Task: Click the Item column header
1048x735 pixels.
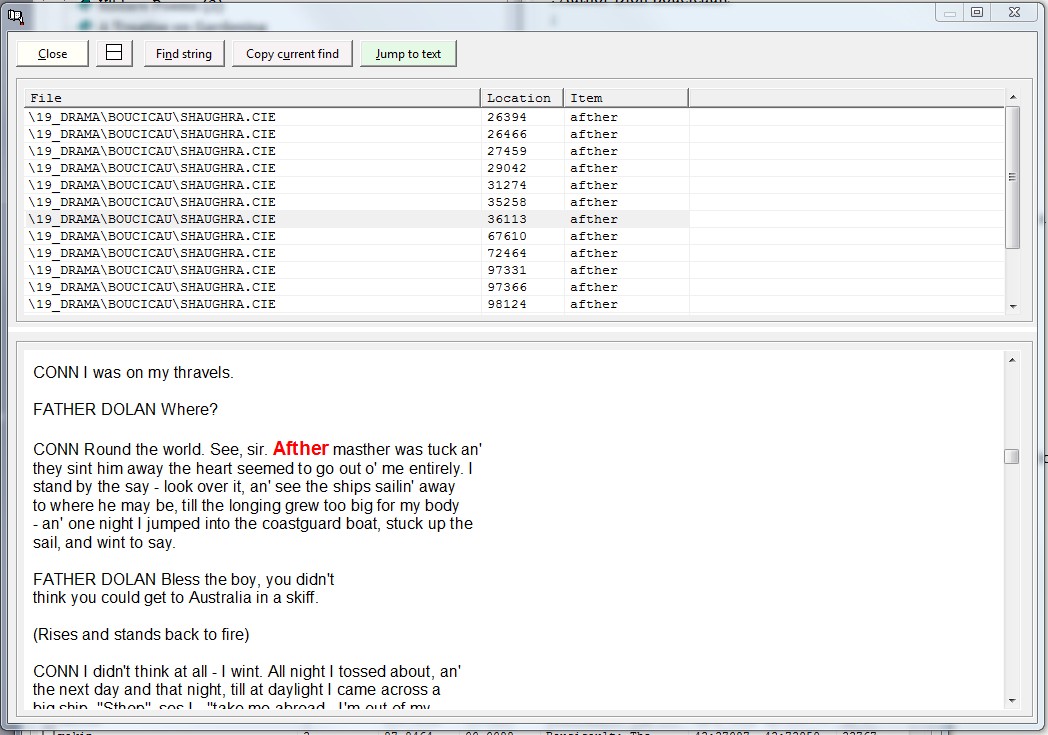Action: click(x=625, y=98)
